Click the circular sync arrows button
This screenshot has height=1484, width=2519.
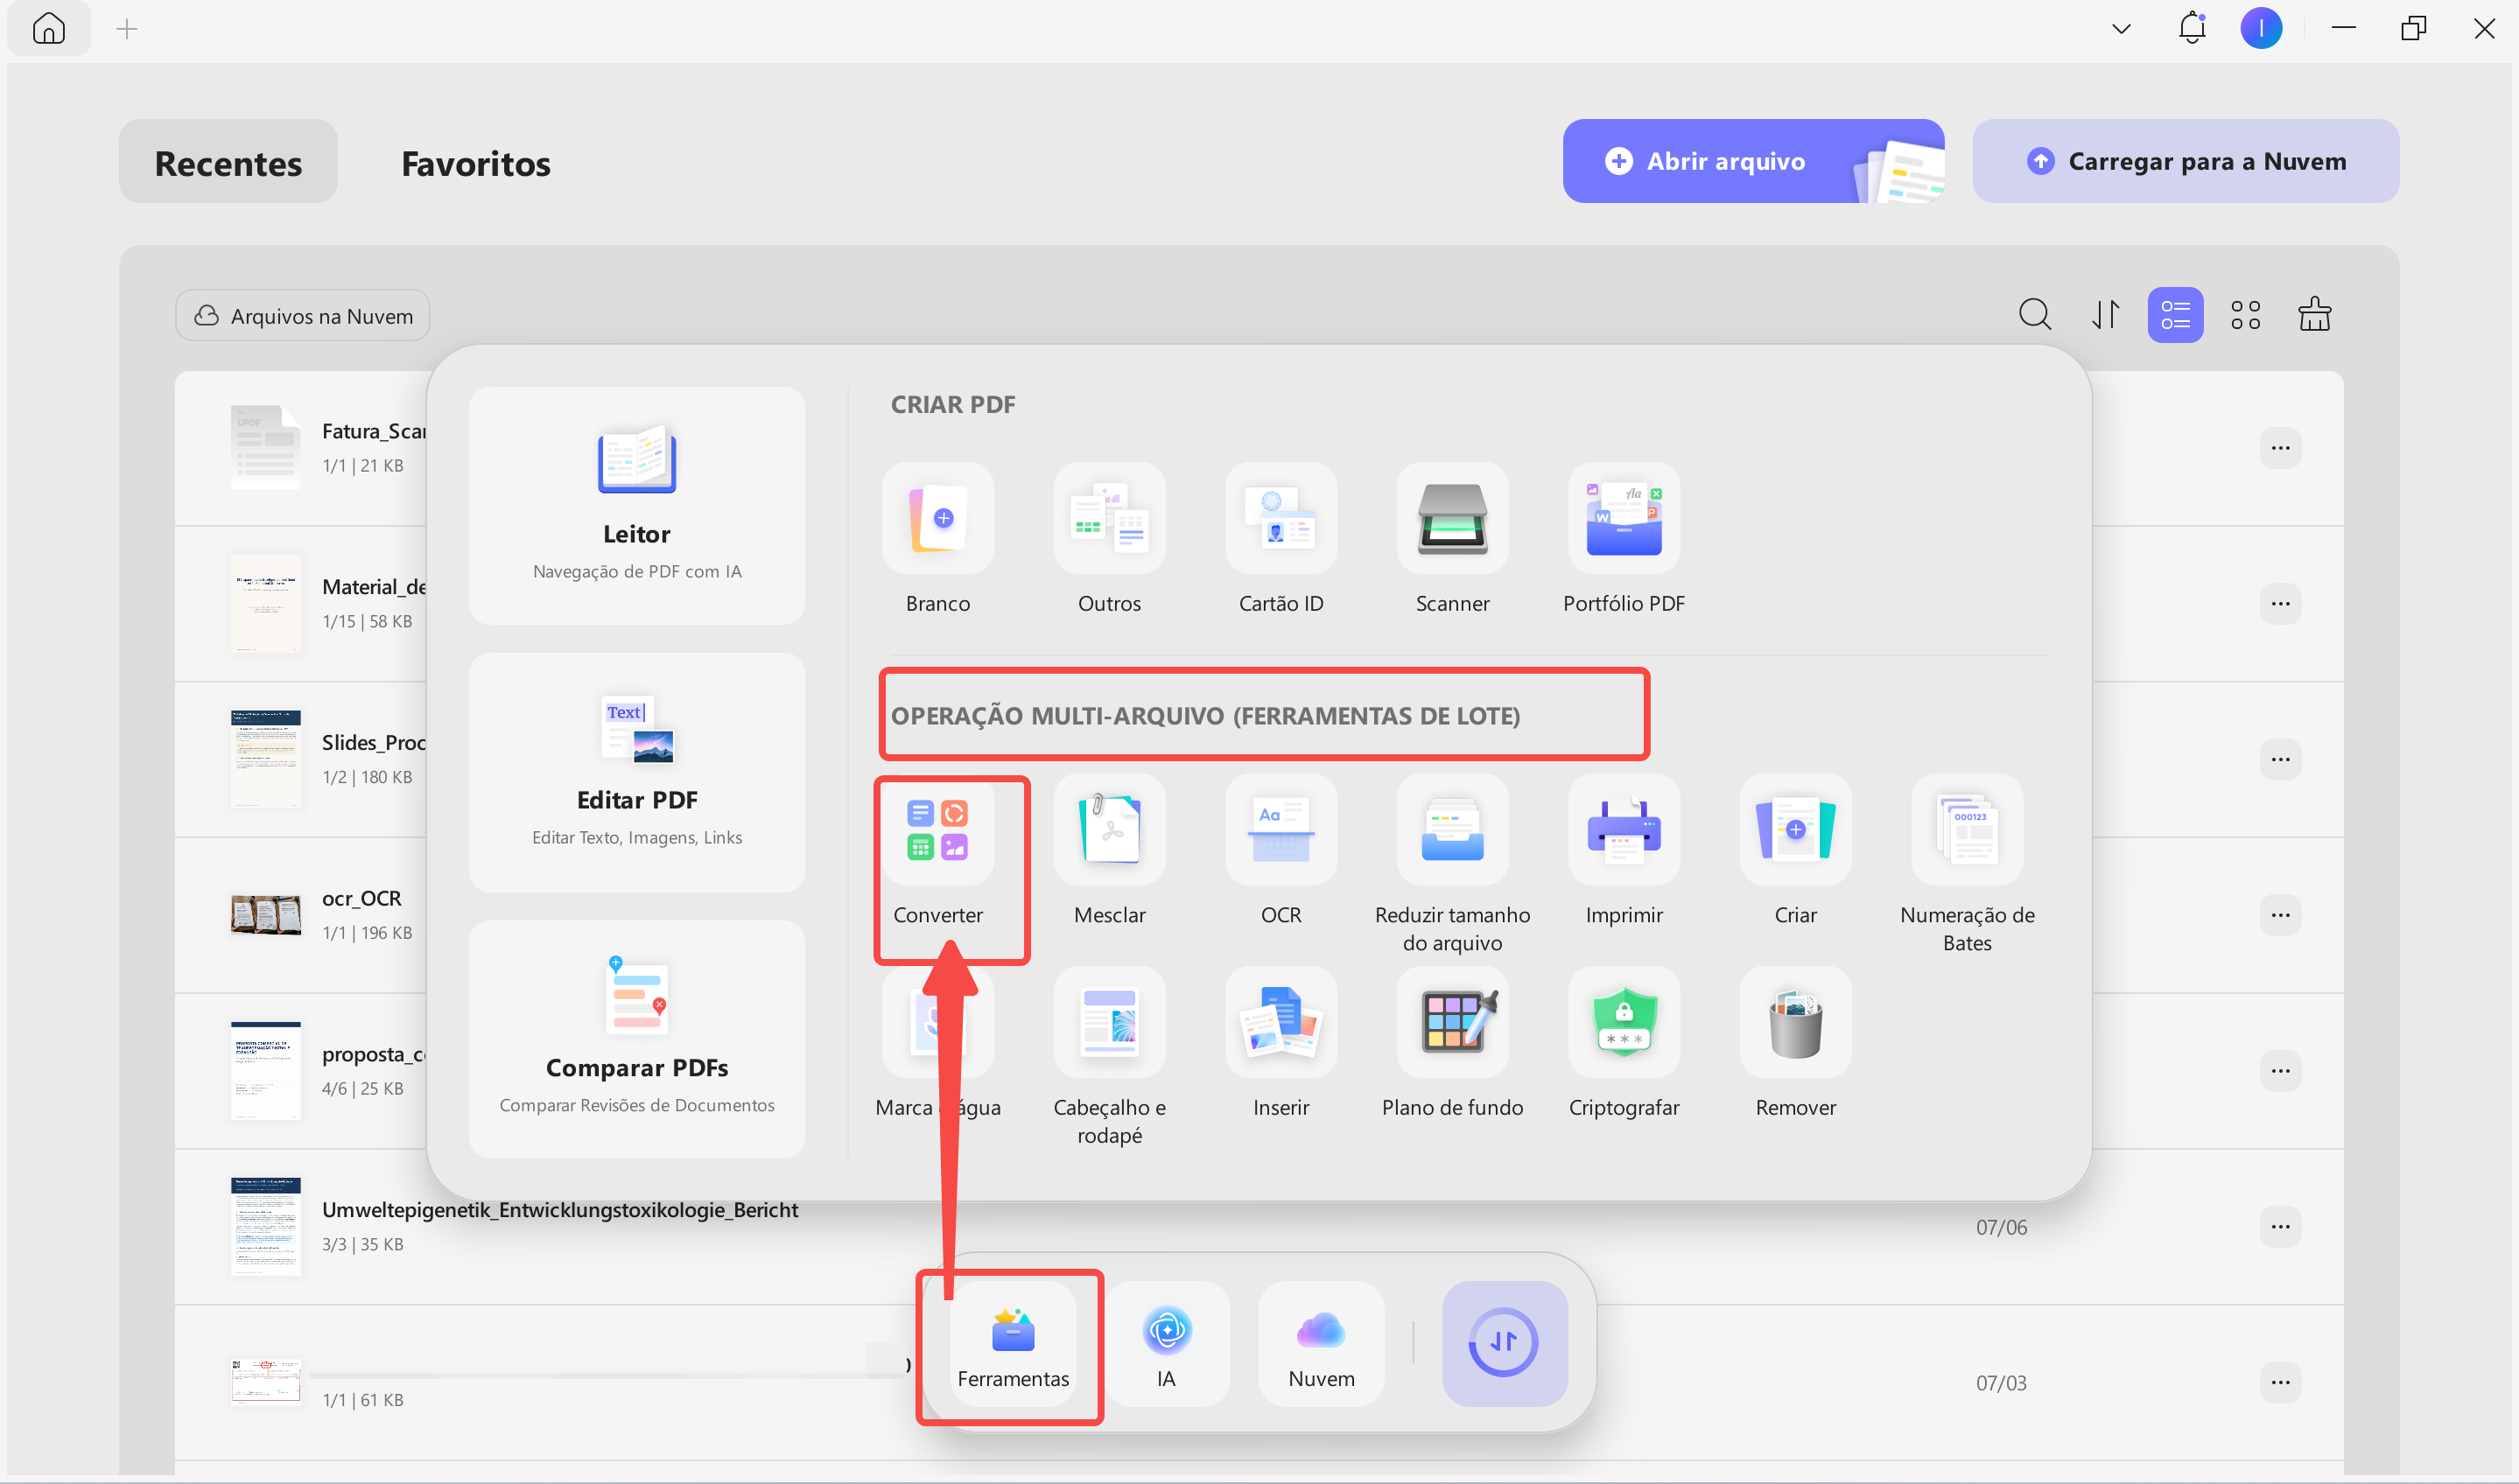pos(1504,1344)
